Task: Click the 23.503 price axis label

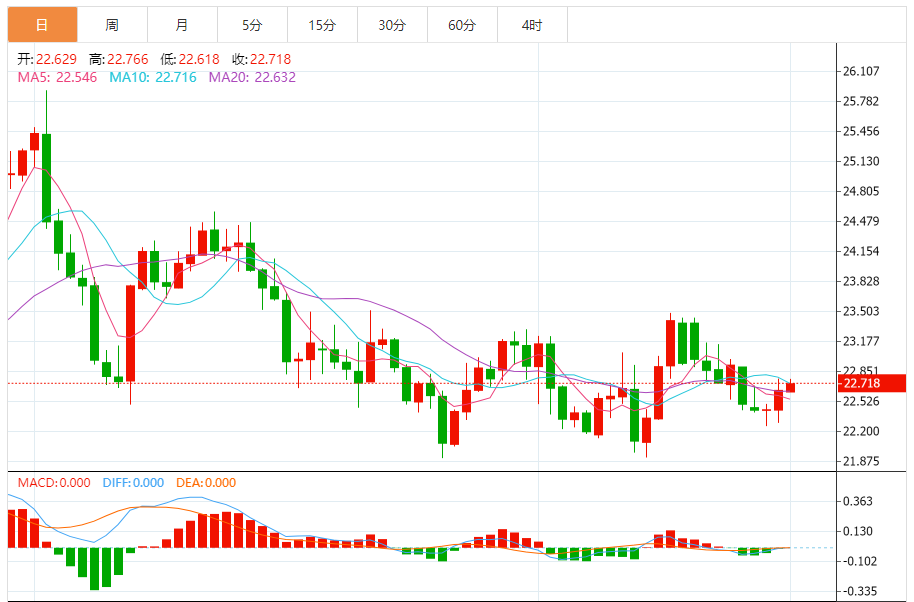Action: tap(861, 312)
